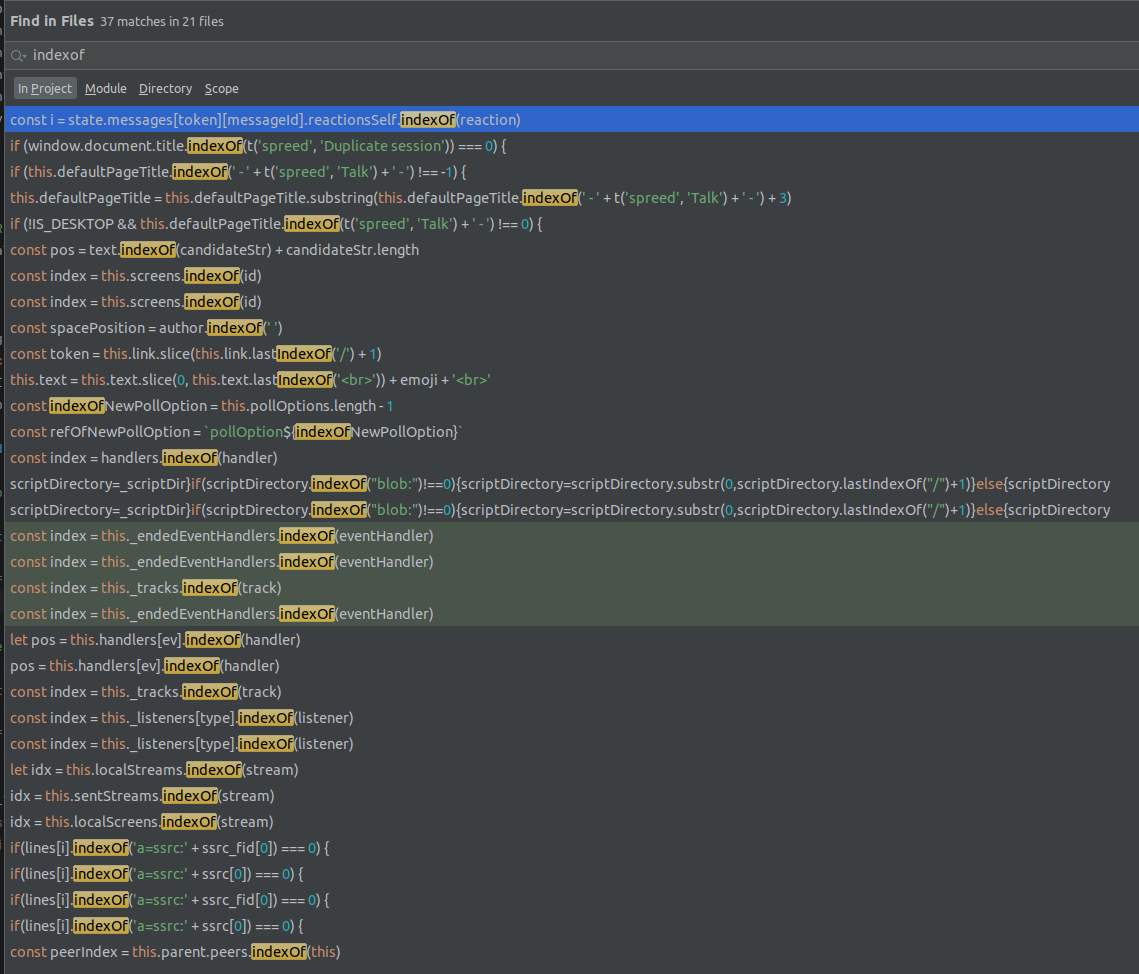The width and height of the screenshot is (1139, 974).
Task: Switch to the Module scope tab
Action: [105, 89]
